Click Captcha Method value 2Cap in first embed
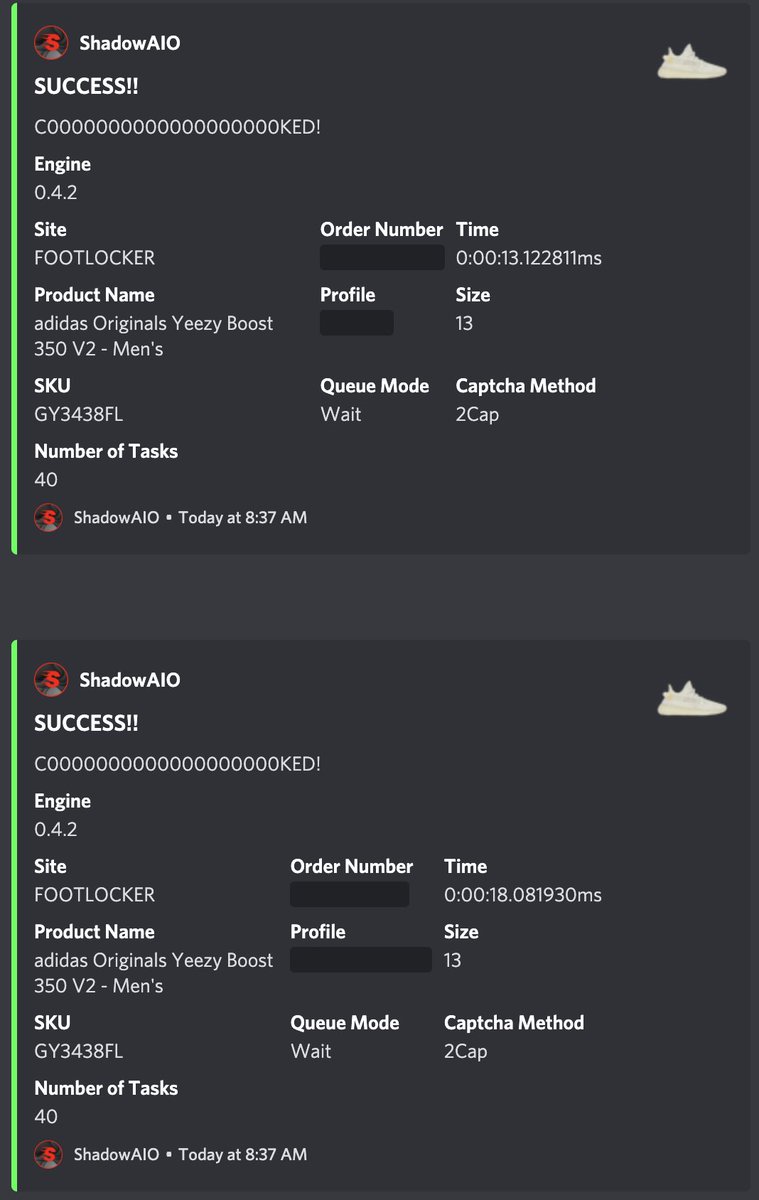Screen dimensions: 759x1200 477,414
